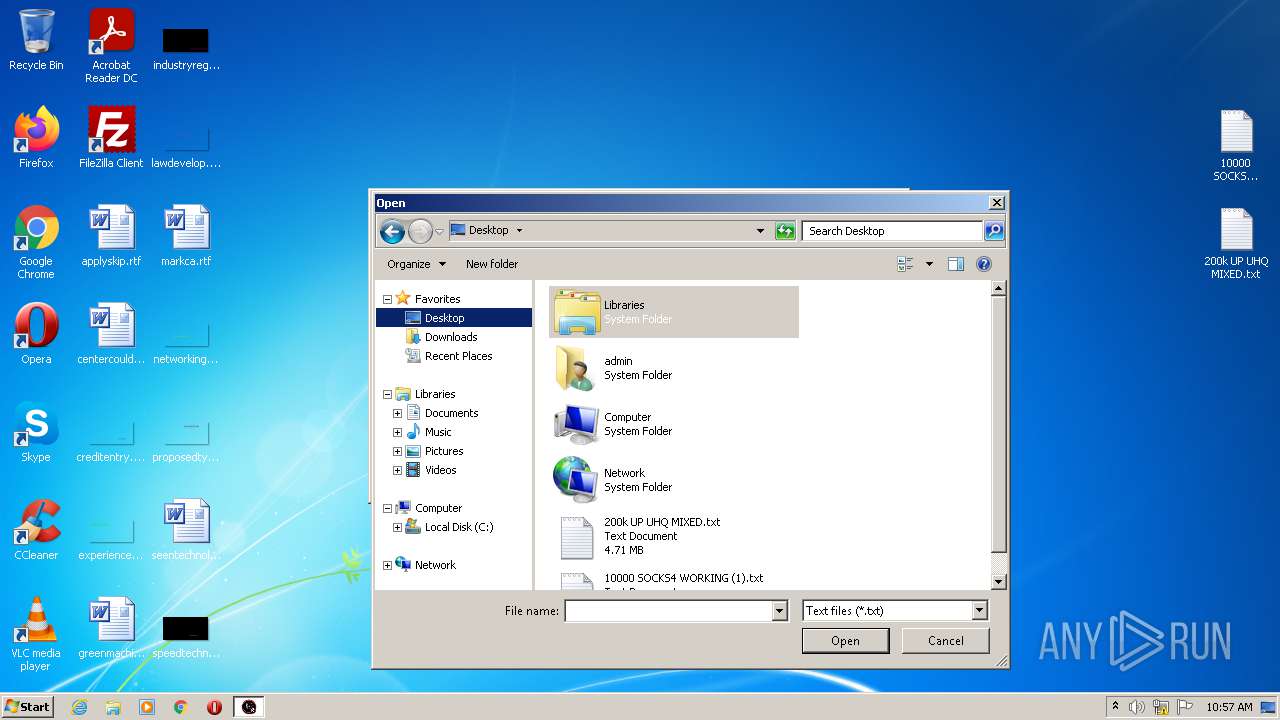The image size is (1280, 720).
Task: Click the refresh button beside address bar
Action: [785, 231]
